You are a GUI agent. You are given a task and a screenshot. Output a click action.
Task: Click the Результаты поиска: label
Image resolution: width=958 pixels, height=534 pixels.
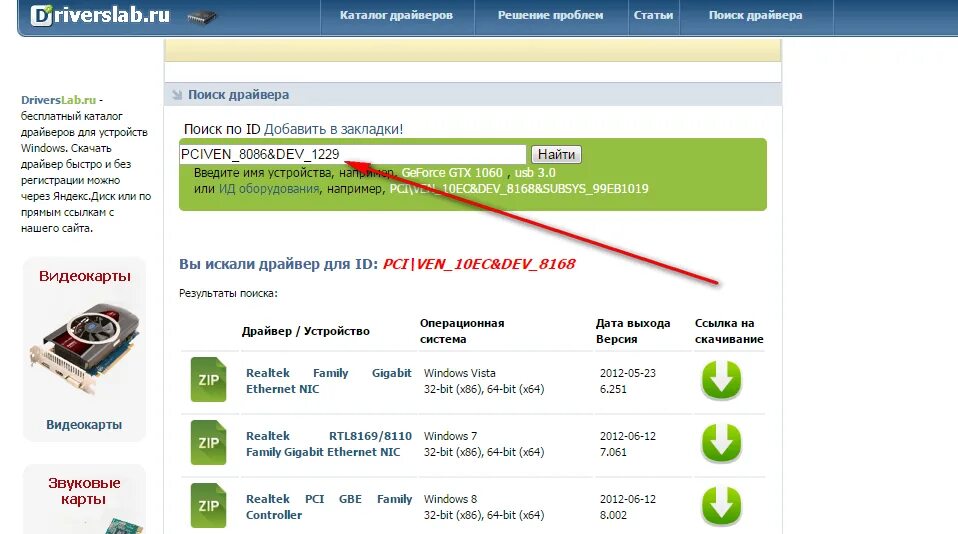point(228,293)
